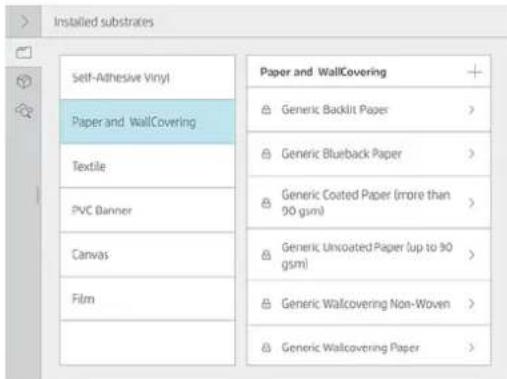Expand Generic Uncoated Paper chevron

pyautogui.click(x=471, y=255)
